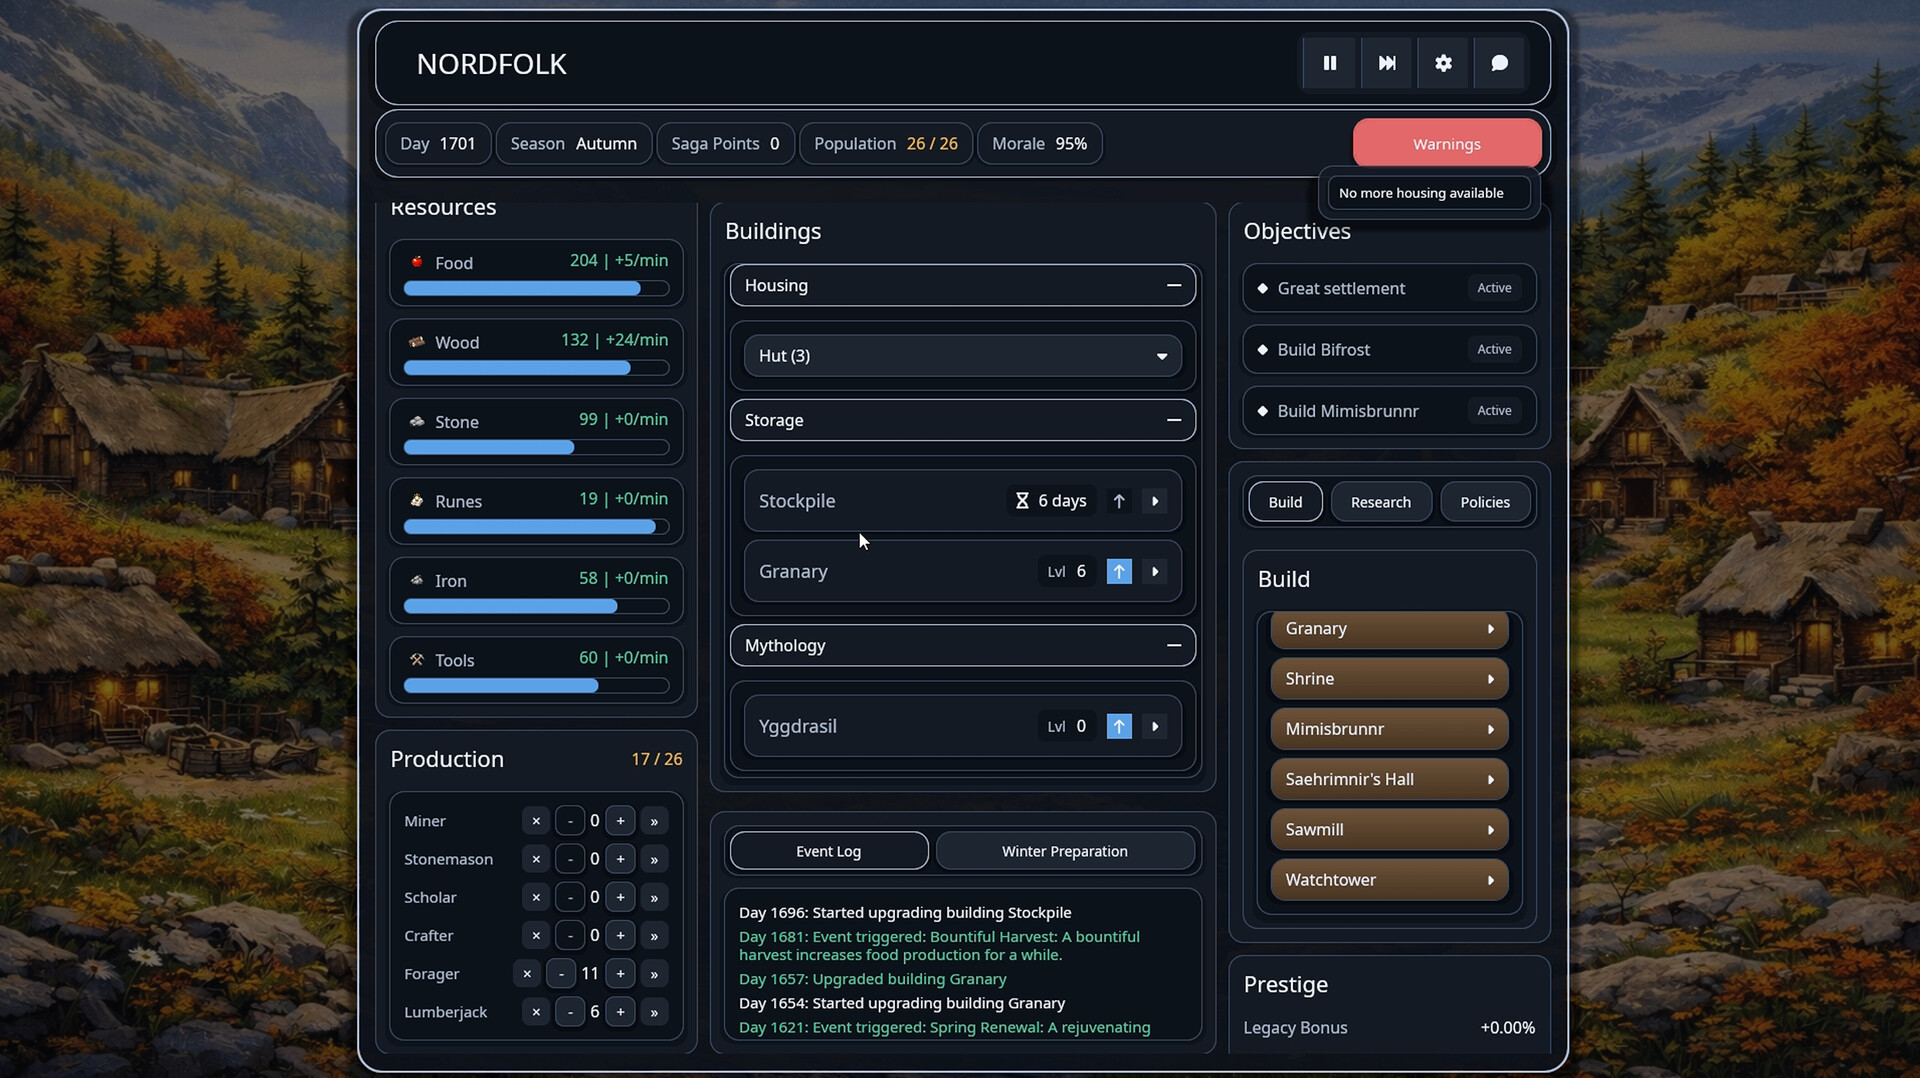Open the Event Log tab
The height and width of the screenshot is (1078, 1920).
[x=828, y=851]
